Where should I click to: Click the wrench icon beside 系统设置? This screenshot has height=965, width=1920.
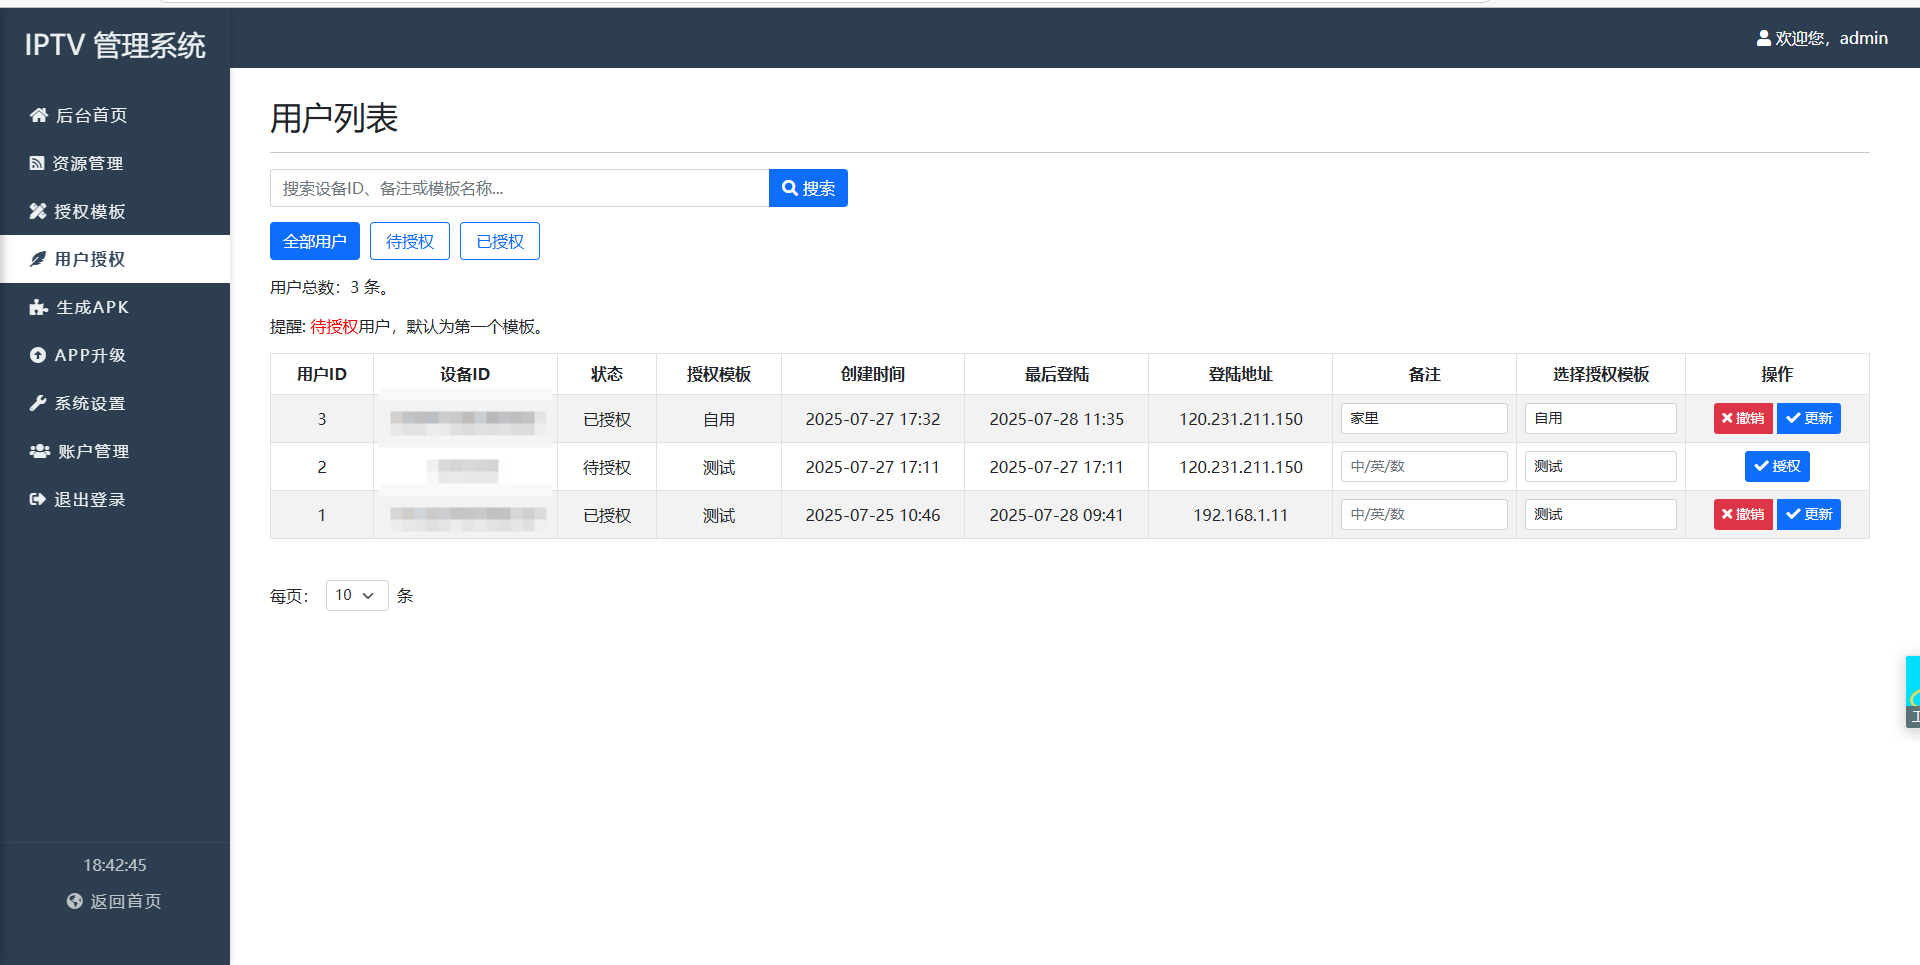pos(38,403)
